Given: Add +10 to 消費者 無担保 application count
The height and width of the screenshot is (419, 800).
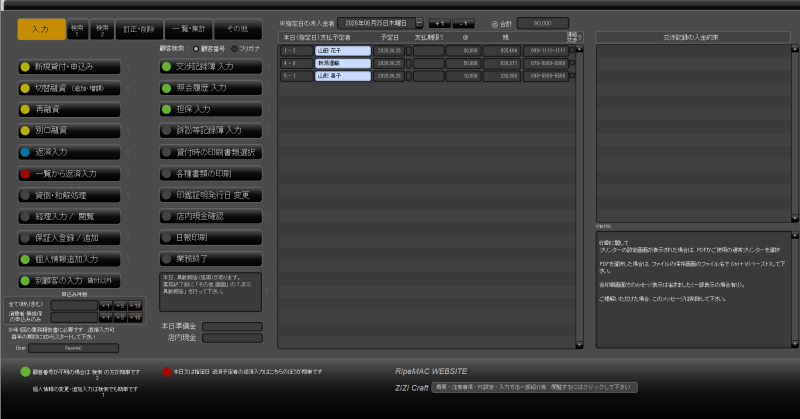Looking at the screenshot, I should (x=135, y=317).
